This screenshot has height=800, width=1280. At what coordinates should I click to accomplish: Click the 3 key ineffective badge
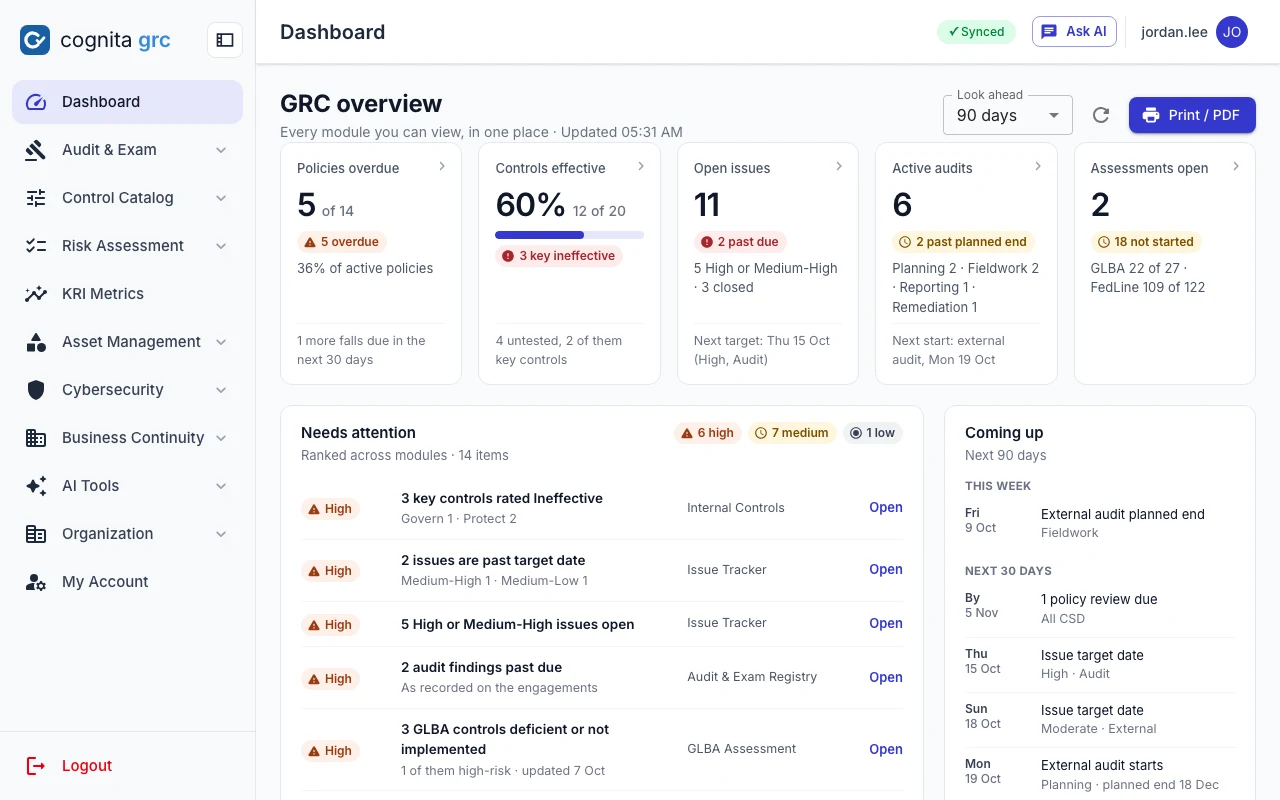[x=559, y=256]
